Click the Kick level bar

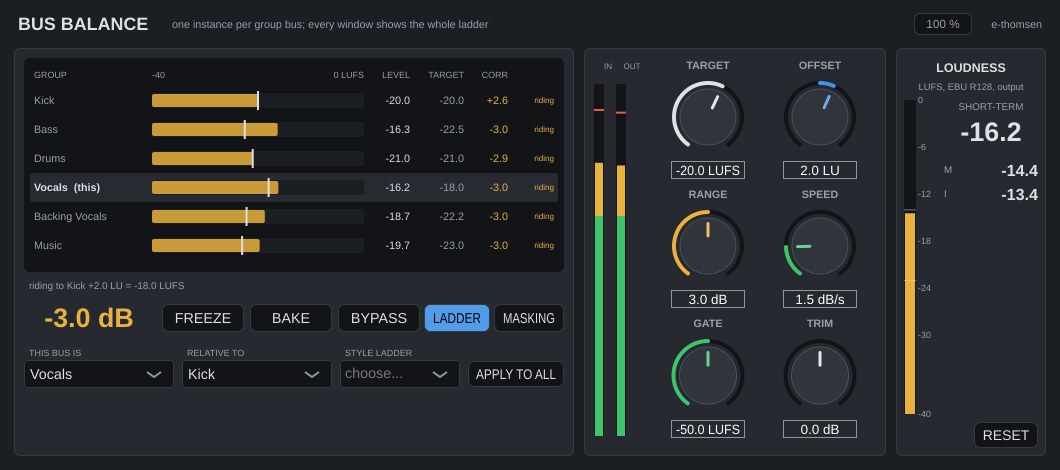258,101
